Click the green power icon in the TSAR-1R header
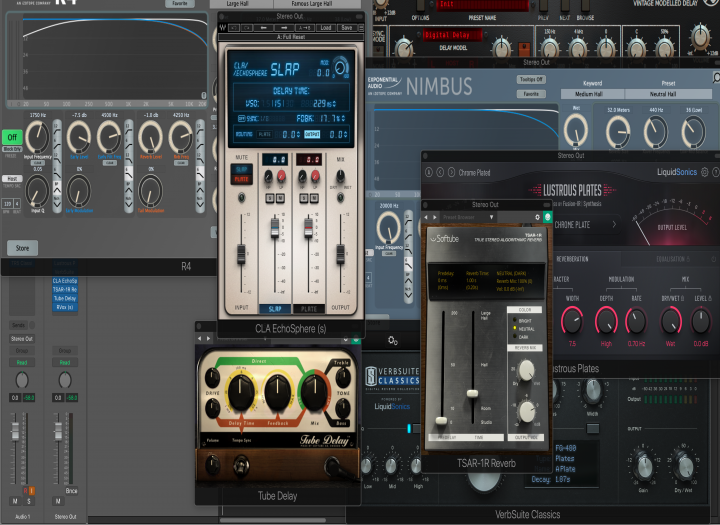The image size is (720, 525). pos(547,217)
